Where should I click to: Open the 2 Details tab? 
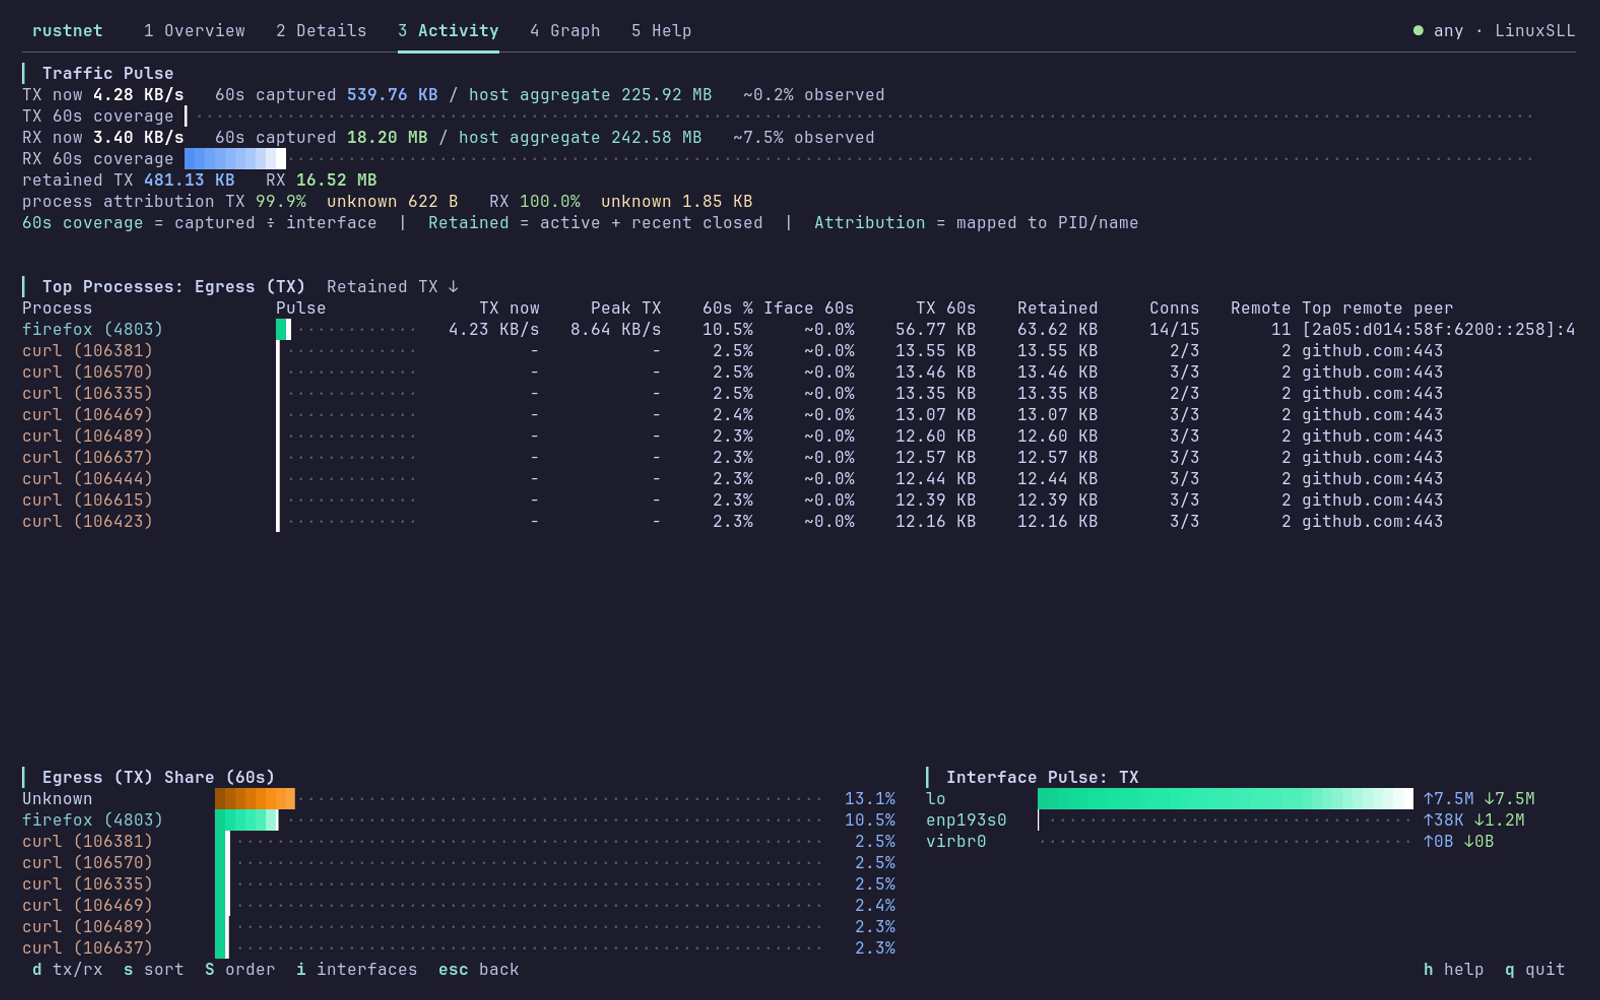pyautogui.click(x=321, y=31)
